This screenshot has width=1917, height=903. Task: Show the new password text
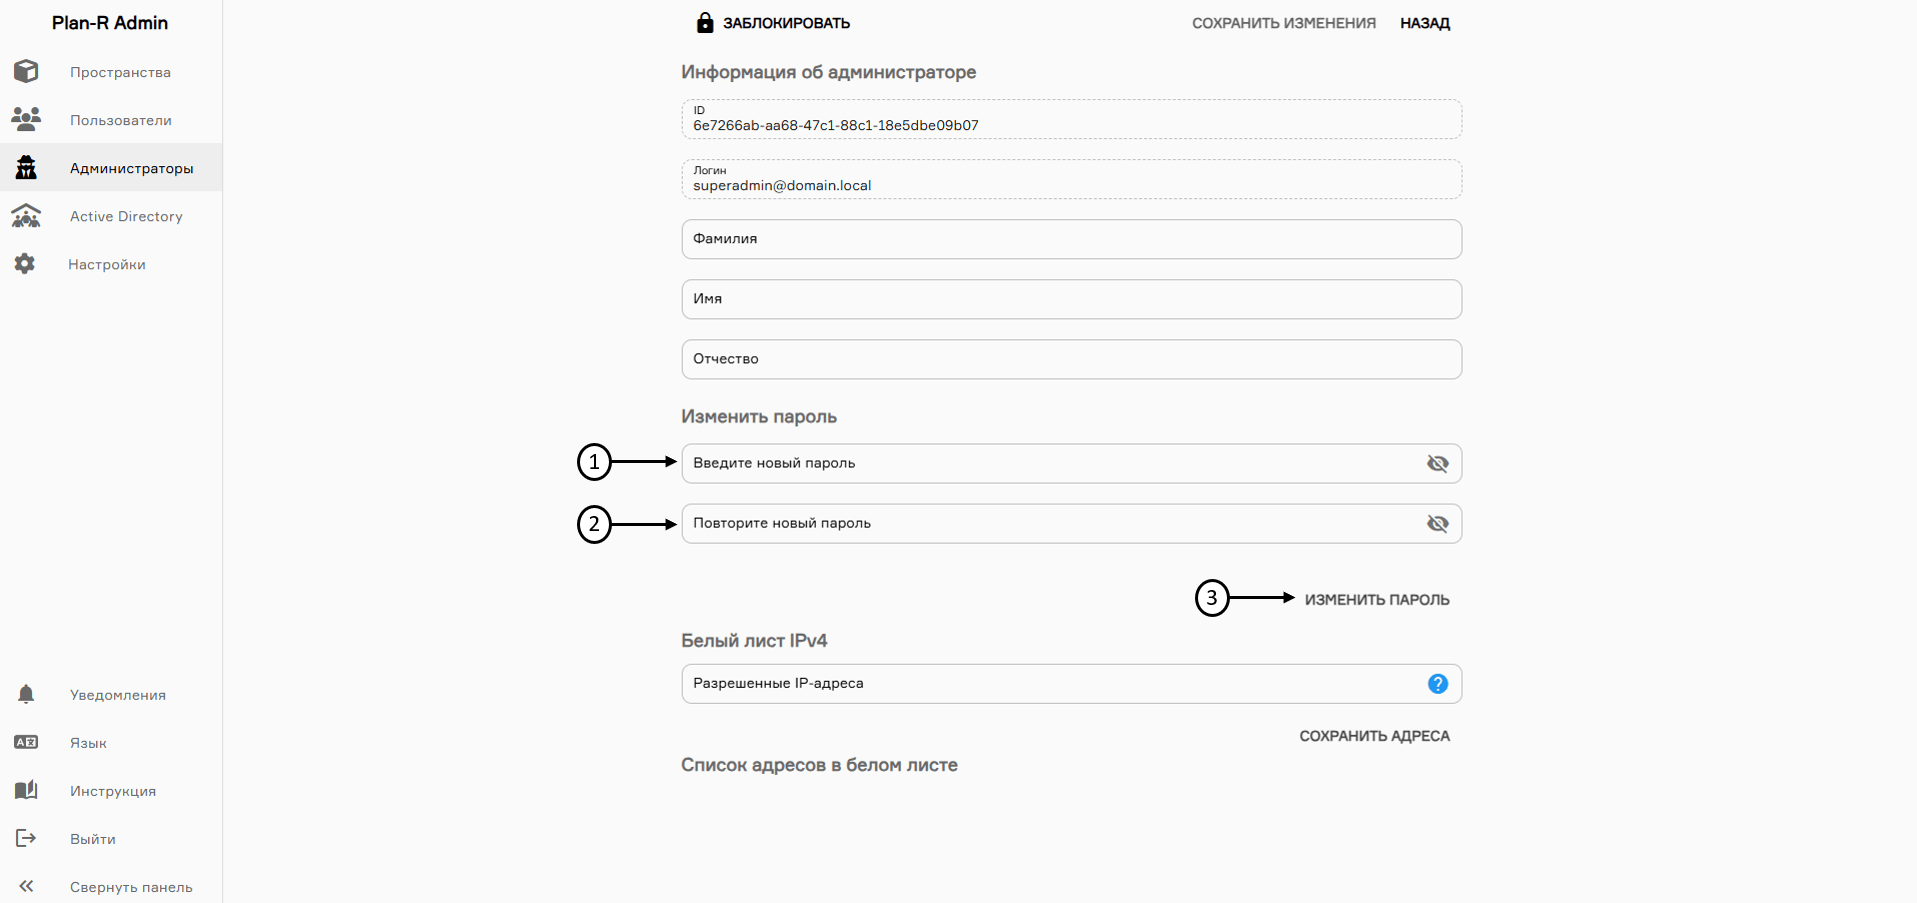pos(1437,464)
